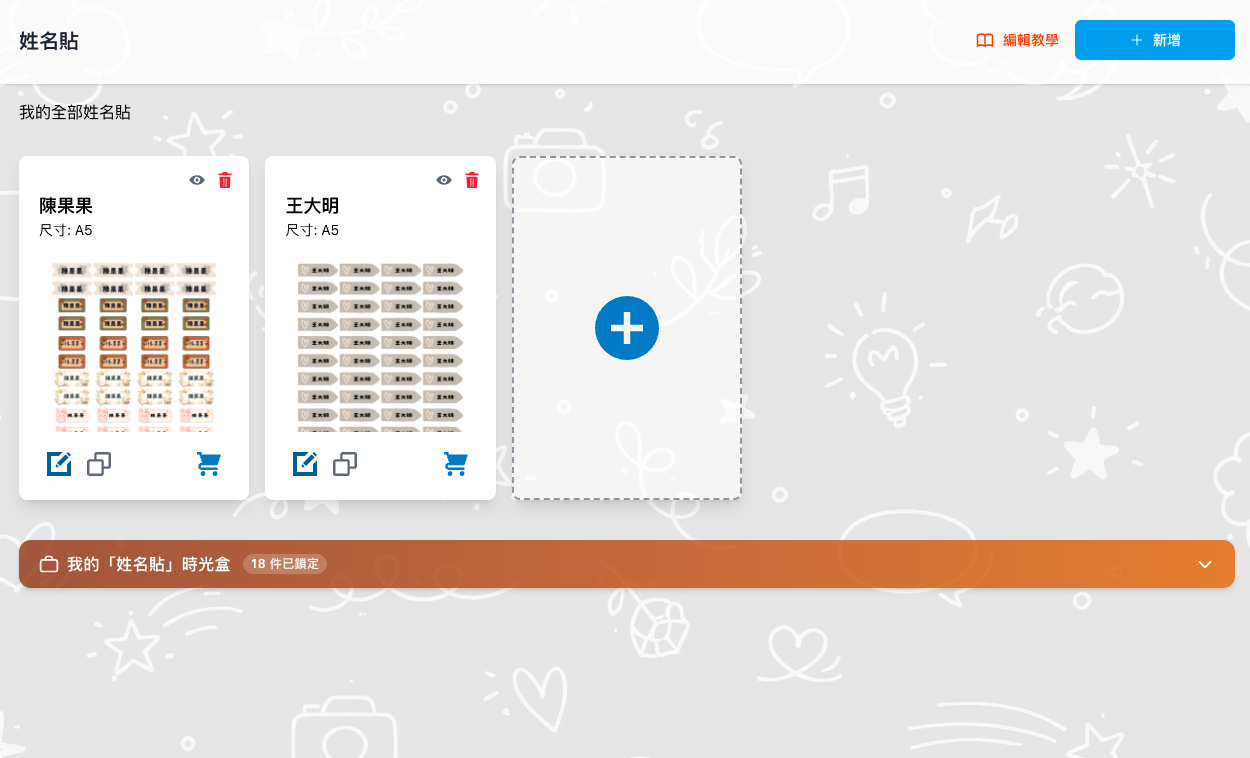Image resolution: width=1250 pixels, height=758 pixels.
Task: Open the edit icon on 陳果果 card
Action: (x=58, y=463)
